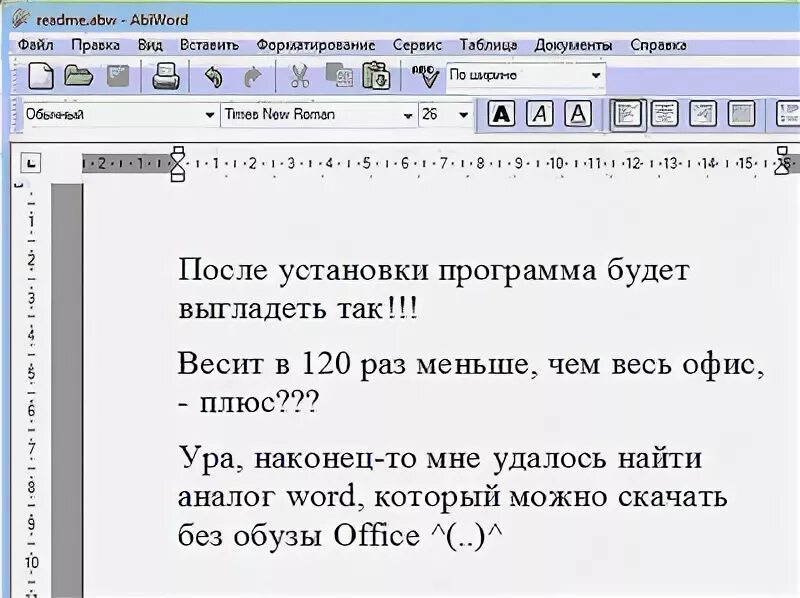Viewport: 800px width, 598px height.
Task: Open the Правка menu
Action: point(95,45)
